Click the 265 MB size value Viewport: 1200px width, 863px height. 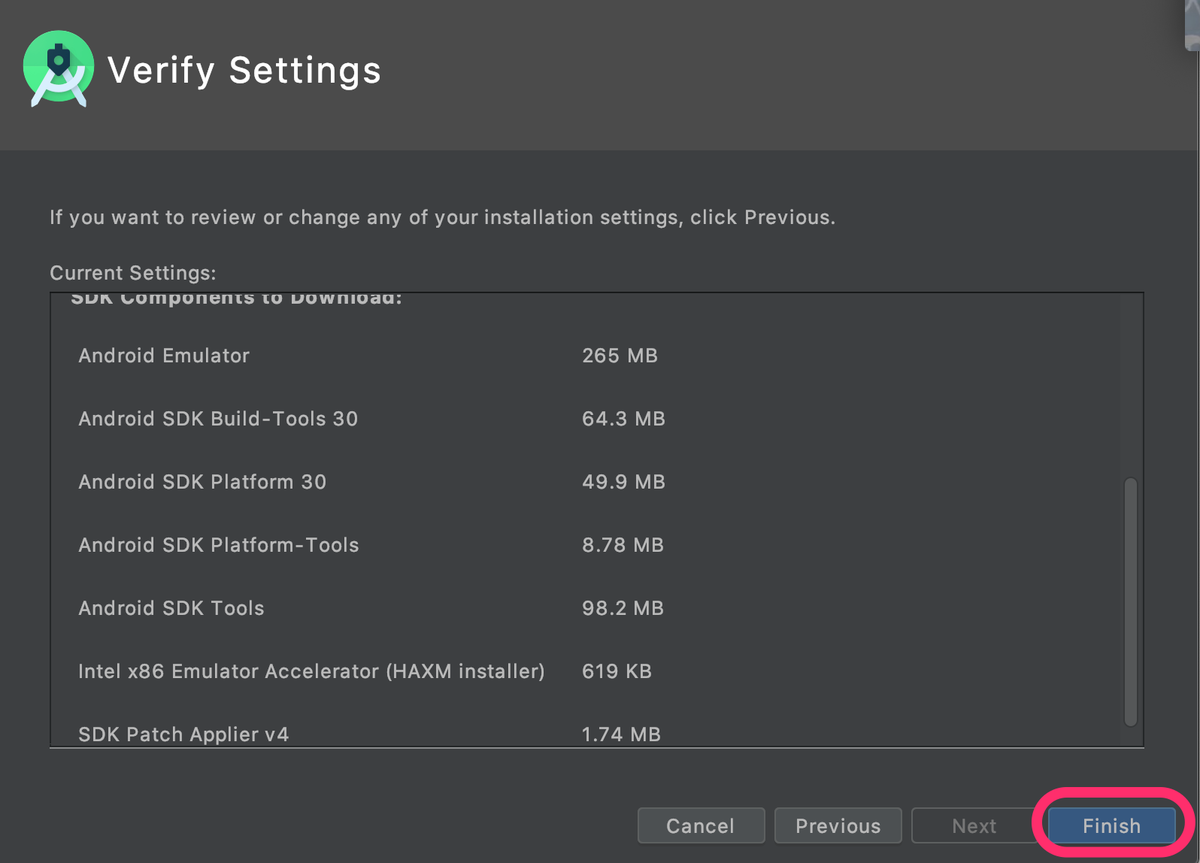[x=619, y=355]
